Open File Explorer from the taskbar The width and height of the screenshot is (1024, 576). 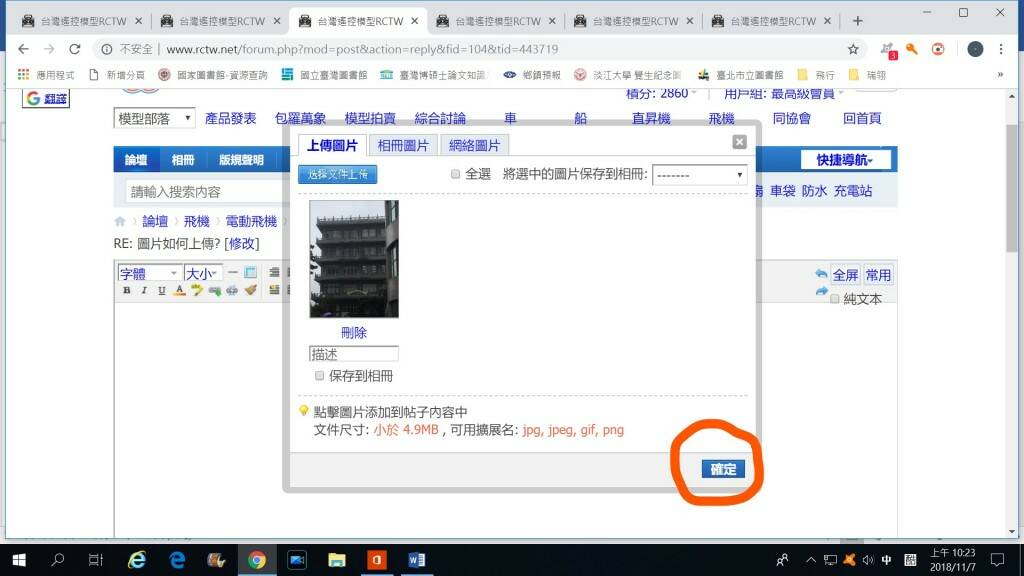(337, 560)
